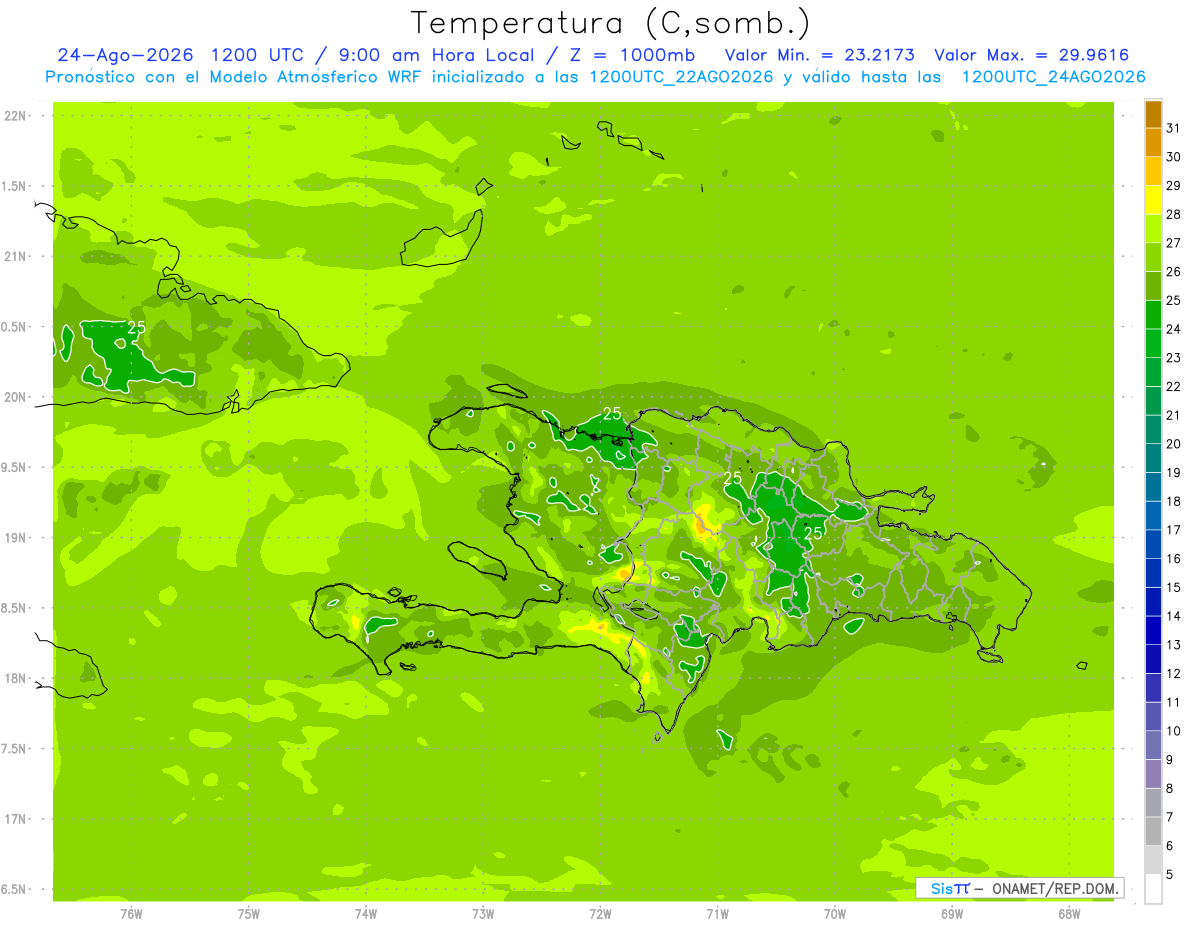Click the longitude axis label "74W"
Screen dimensions: 1200x927
(366, 914)
